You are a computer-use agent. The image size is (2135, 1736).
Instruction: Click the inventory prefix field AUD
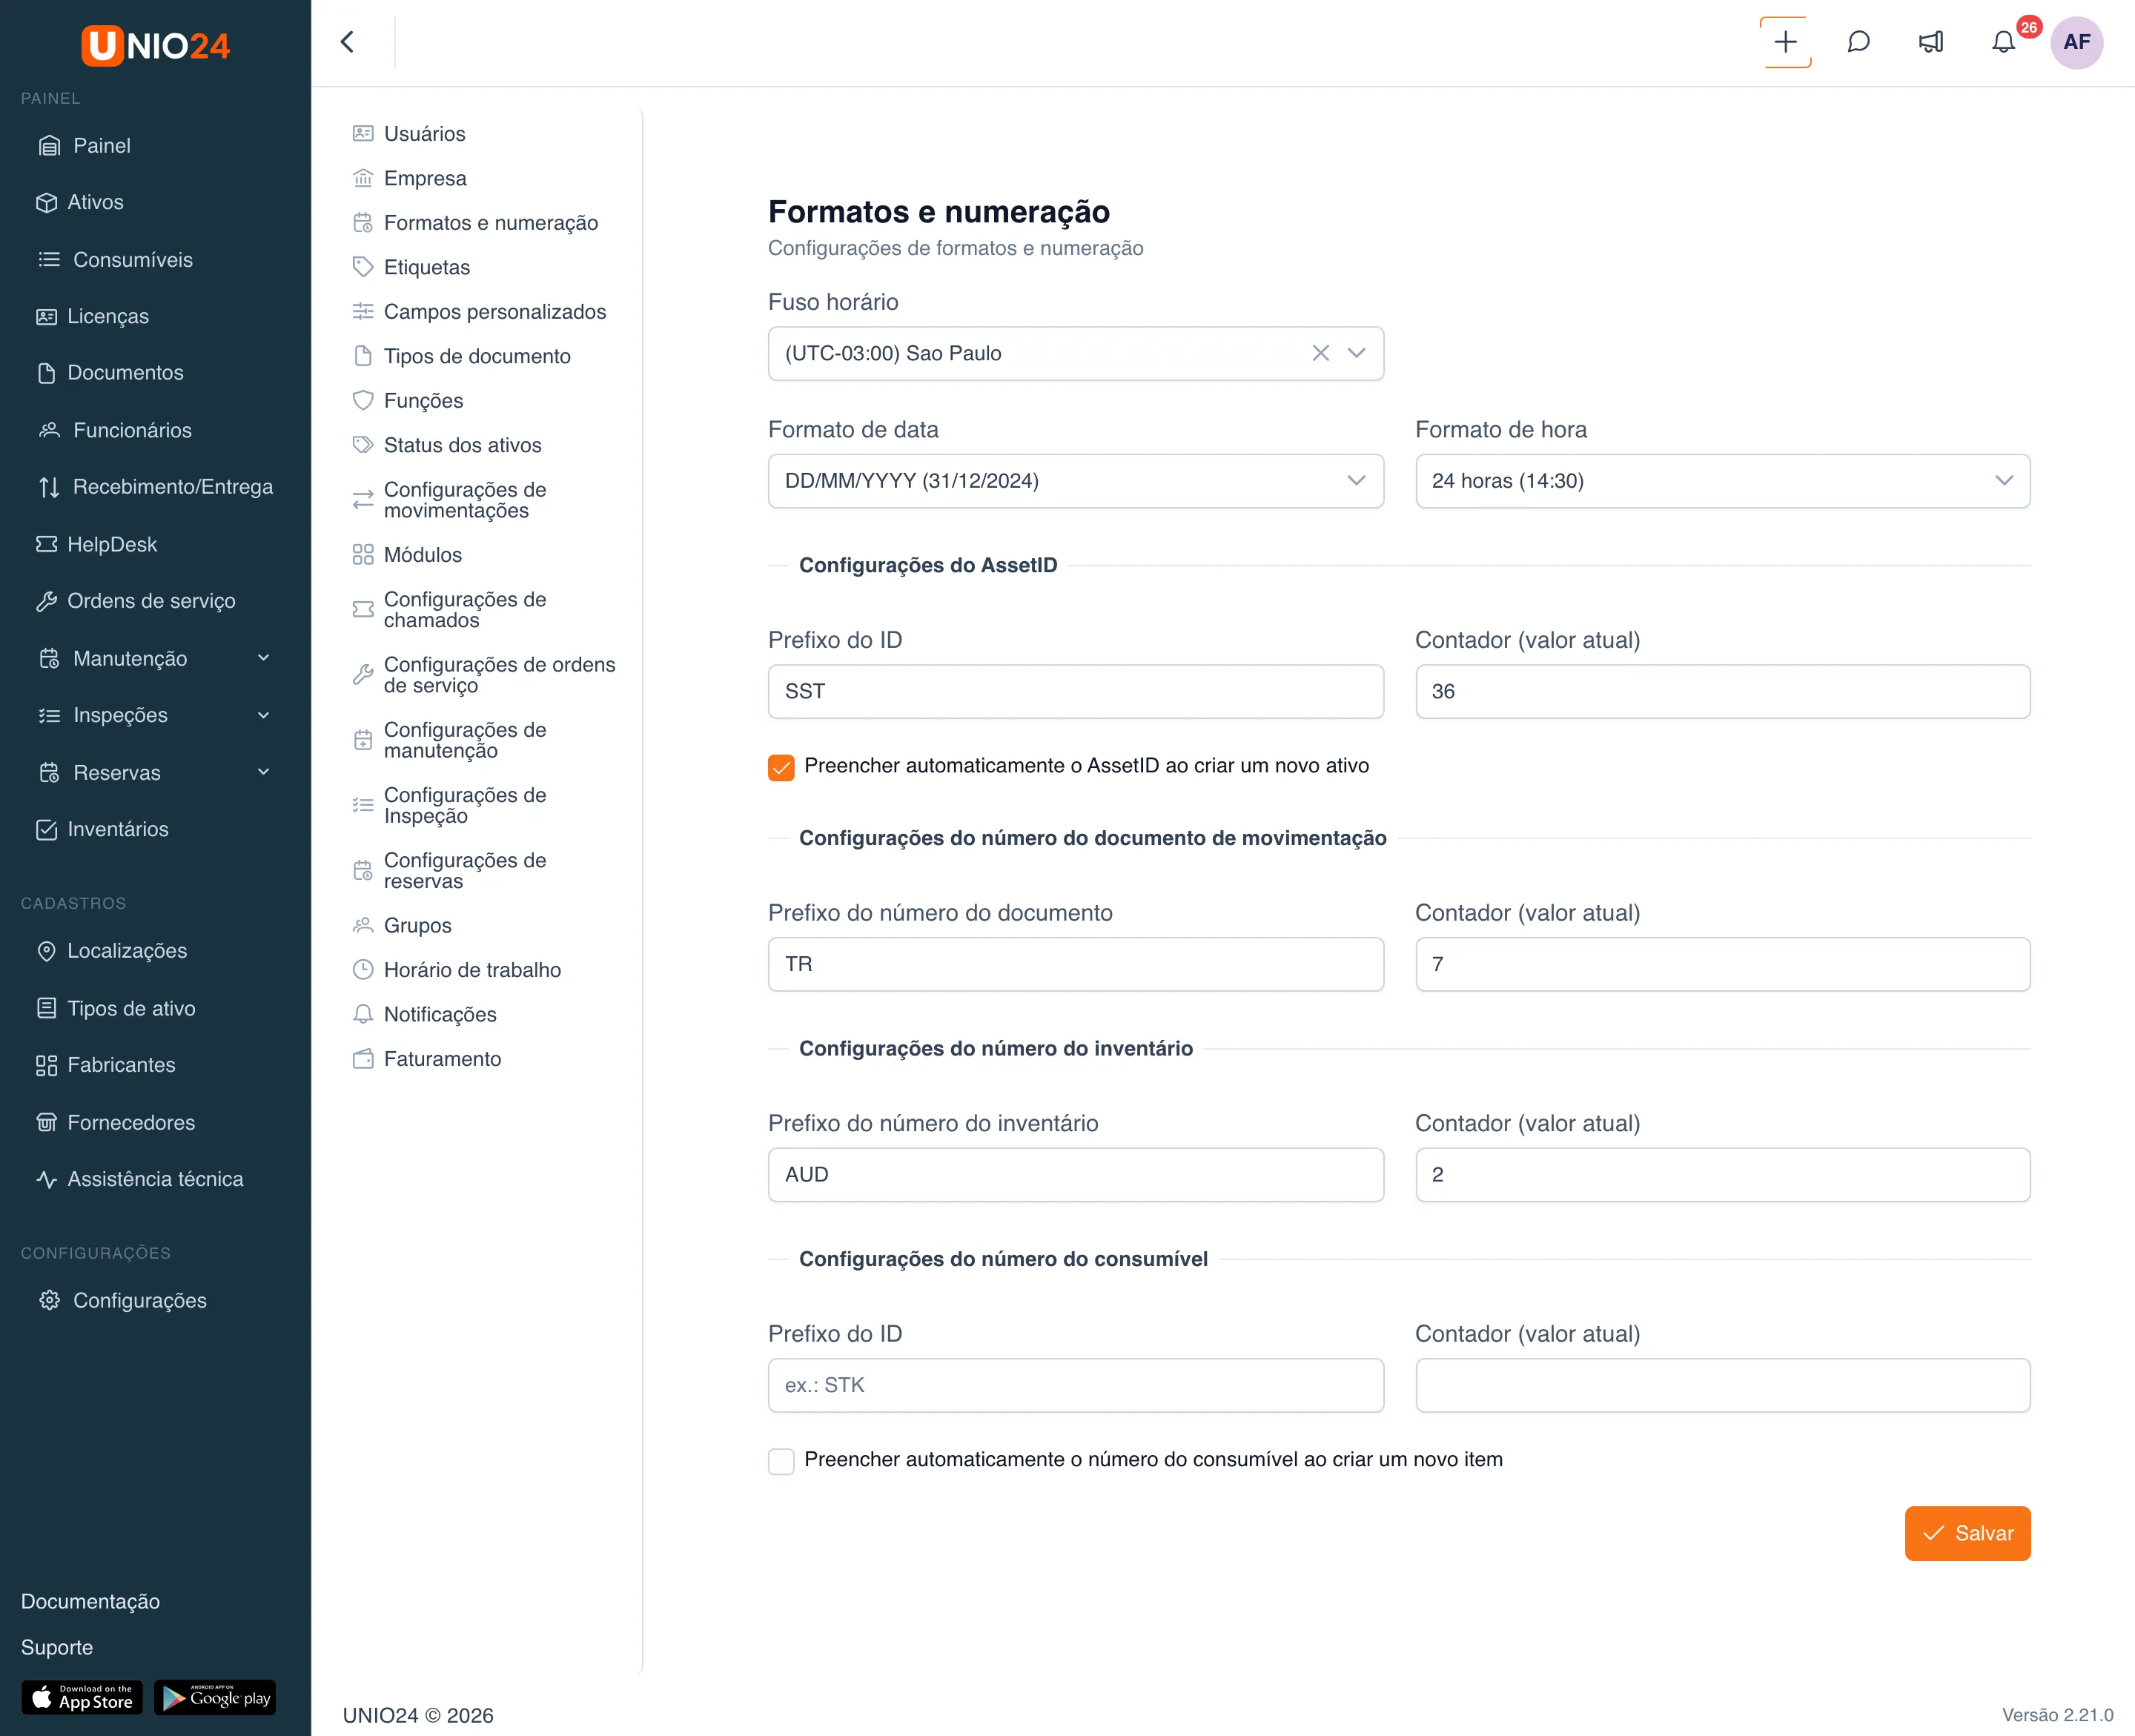[1075, 1174]
